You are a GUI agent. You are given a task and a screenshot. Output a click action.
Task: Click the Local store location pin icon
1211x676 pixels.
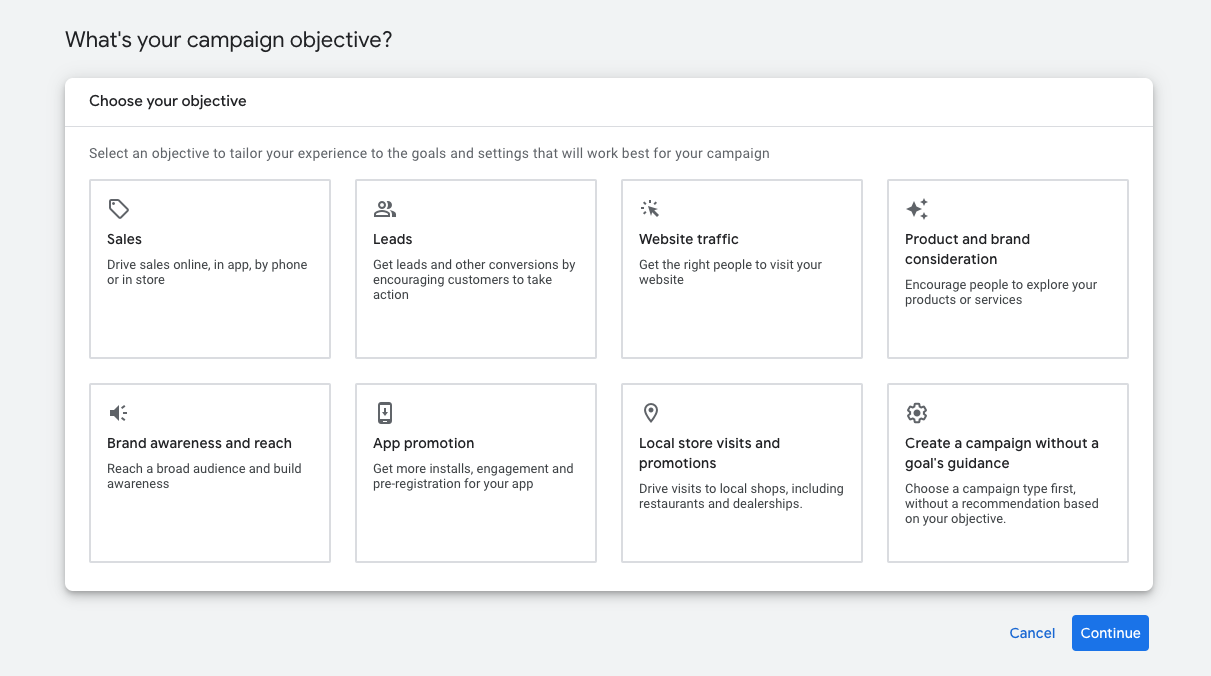(x=651, y=413)
